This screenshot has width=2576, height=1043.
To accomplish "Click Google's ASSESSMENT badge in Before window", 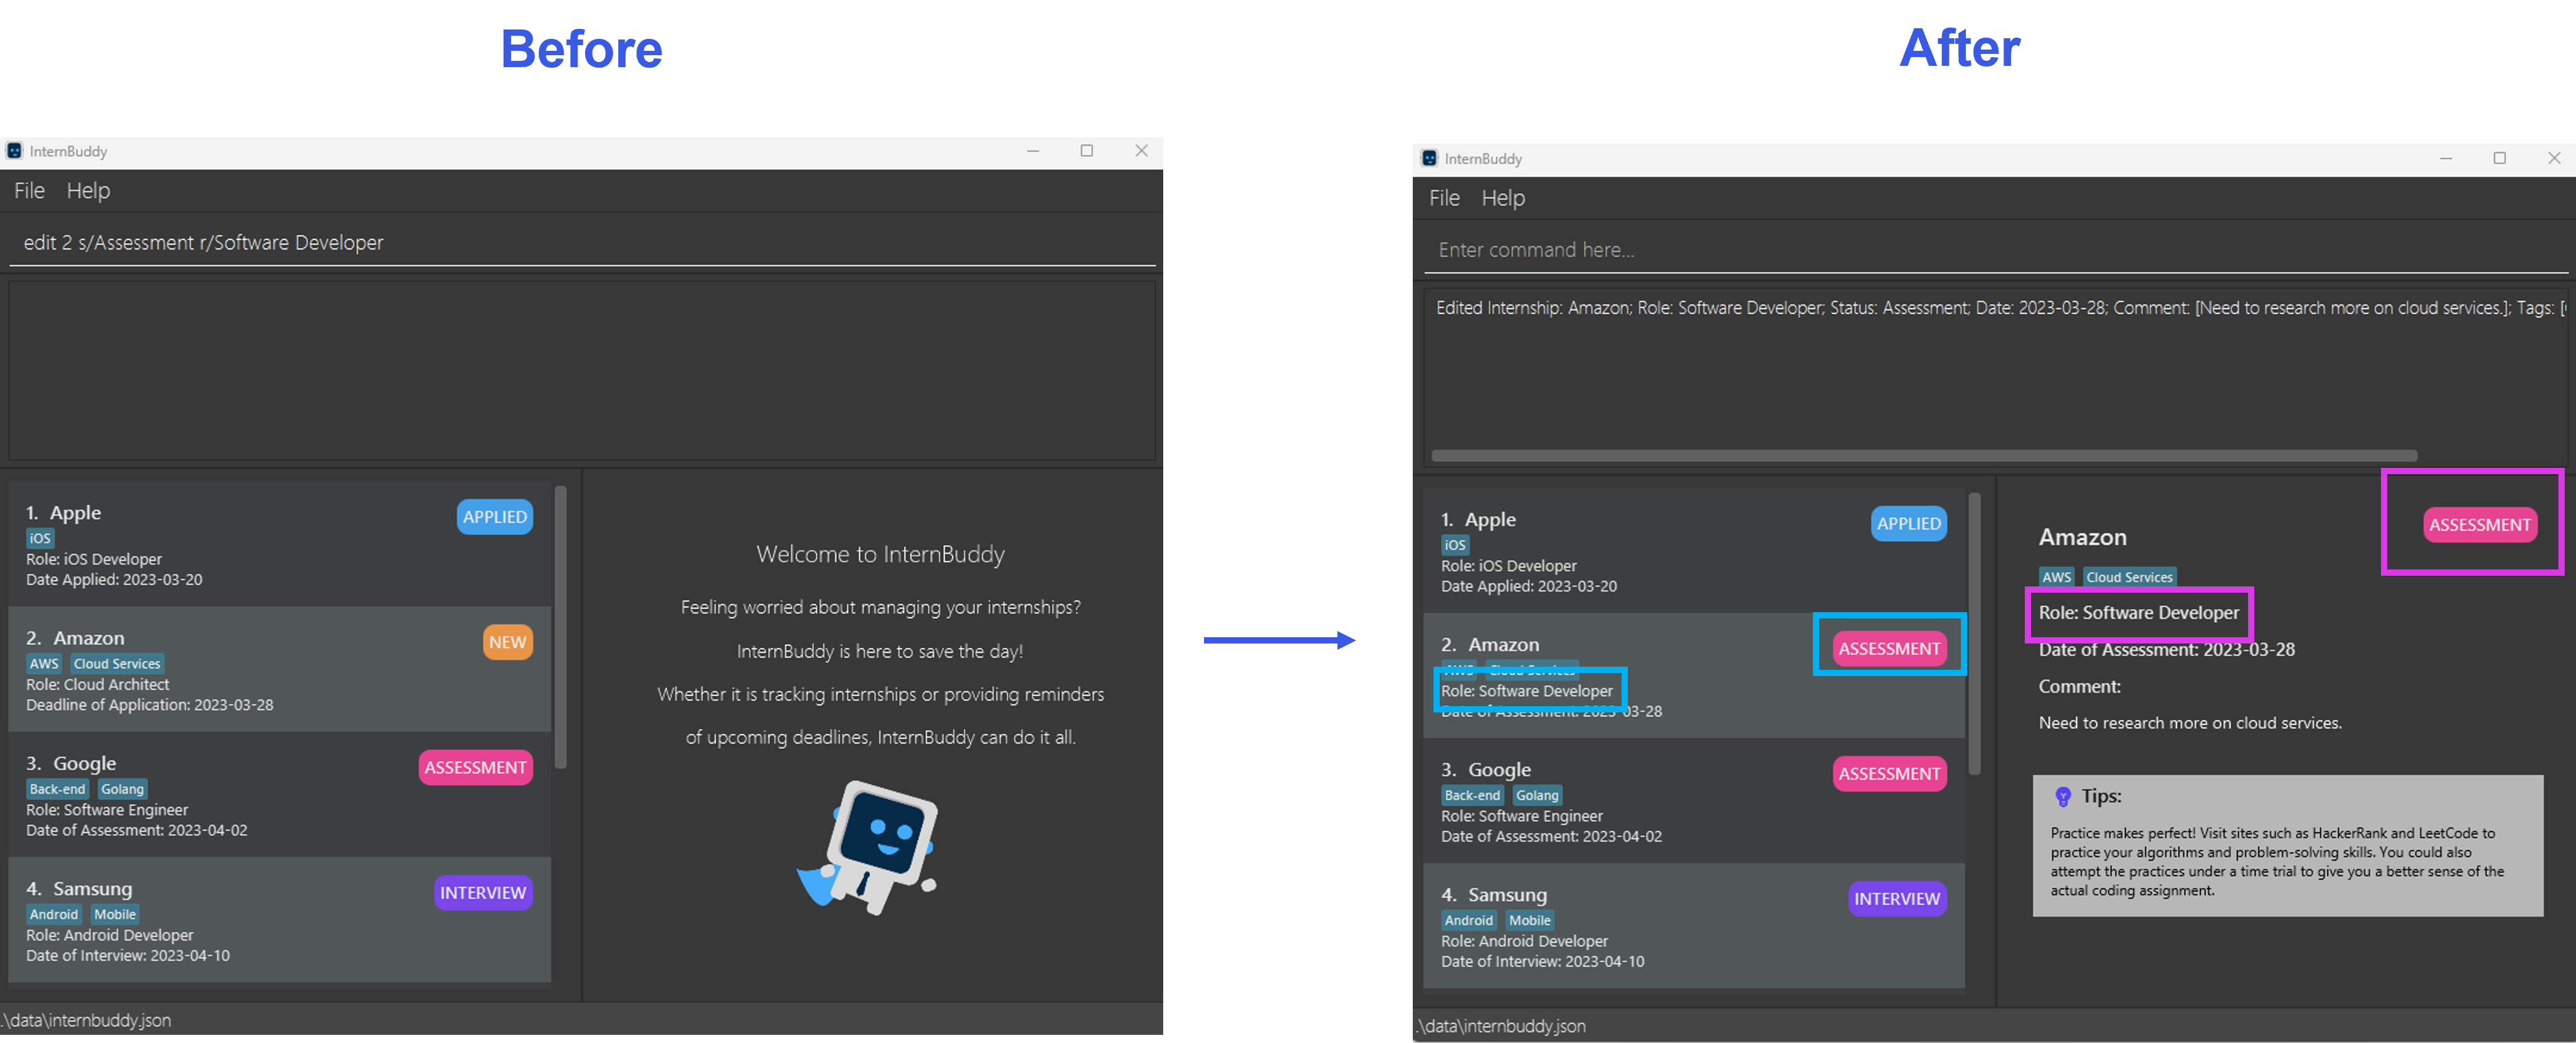I will point(475,767).
